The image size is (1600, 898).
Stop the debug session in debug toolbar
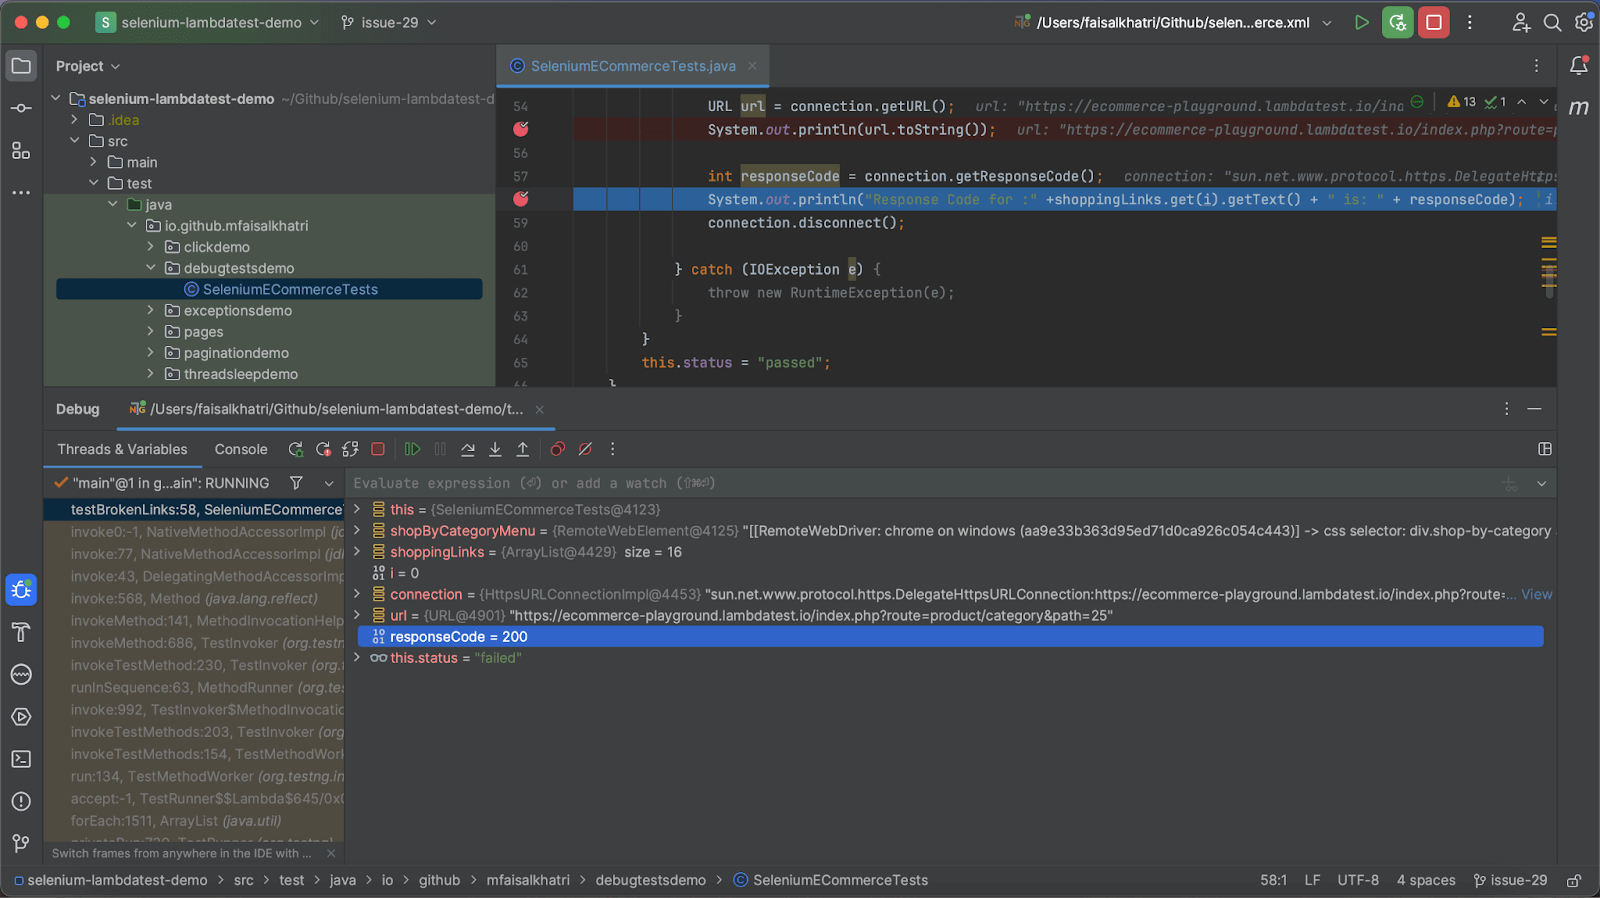[378, 450]
